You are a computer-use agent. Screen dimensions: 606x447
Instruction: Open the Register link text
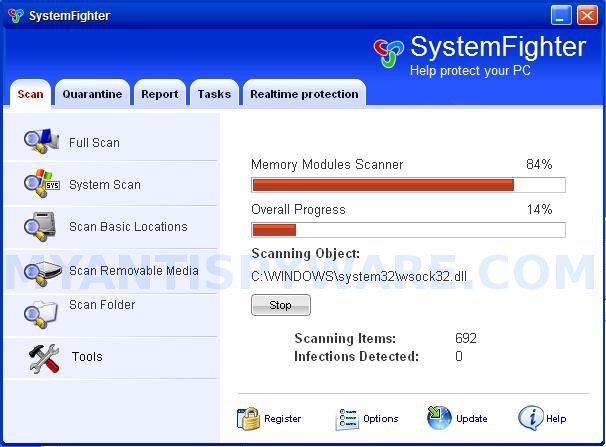283,419
